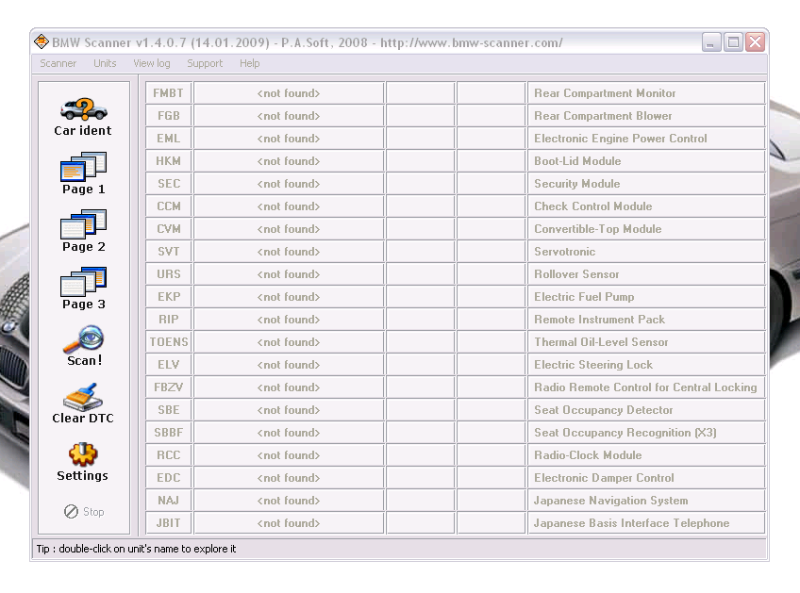This screenshot has width=800, height=593.
Task: Select the RIP unit name
Action: [x=168, y=319]
